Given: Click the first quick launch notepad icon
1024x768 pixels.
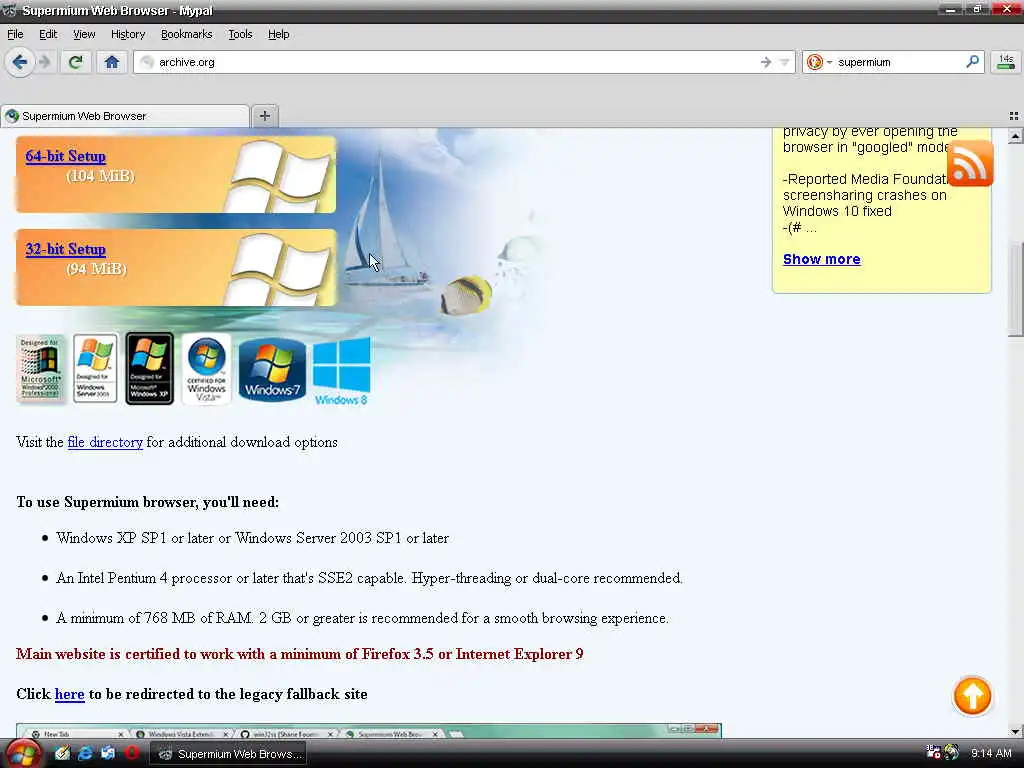Looking at the screenshot, I should pyautogui.click(x=62, y=754).
